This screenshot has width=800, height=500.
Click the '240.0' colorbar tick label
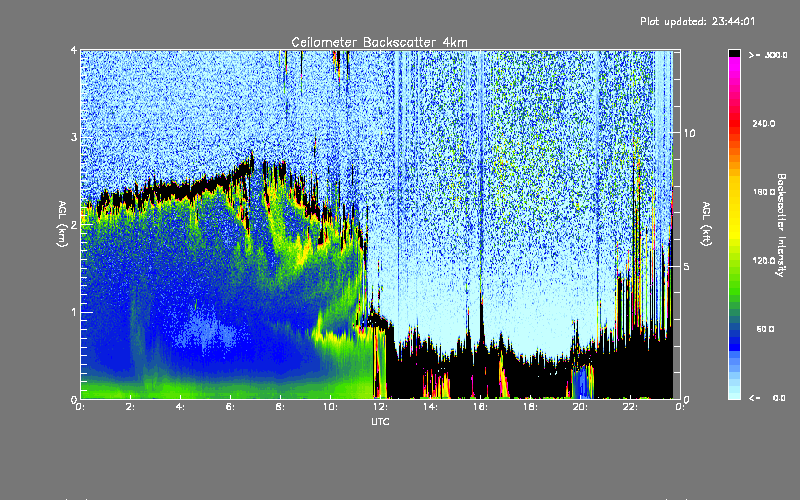click(x=764, y=124)
